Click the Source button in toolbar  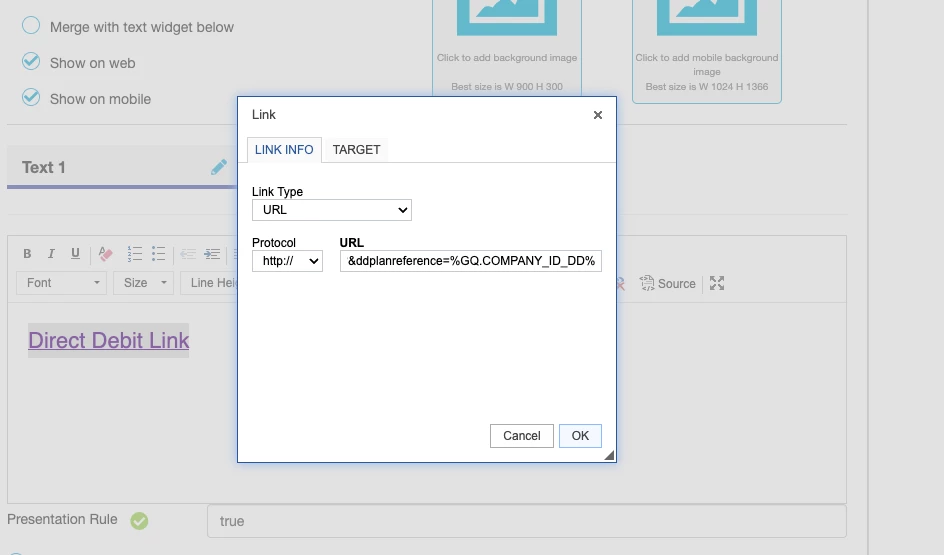coord(668,284)
